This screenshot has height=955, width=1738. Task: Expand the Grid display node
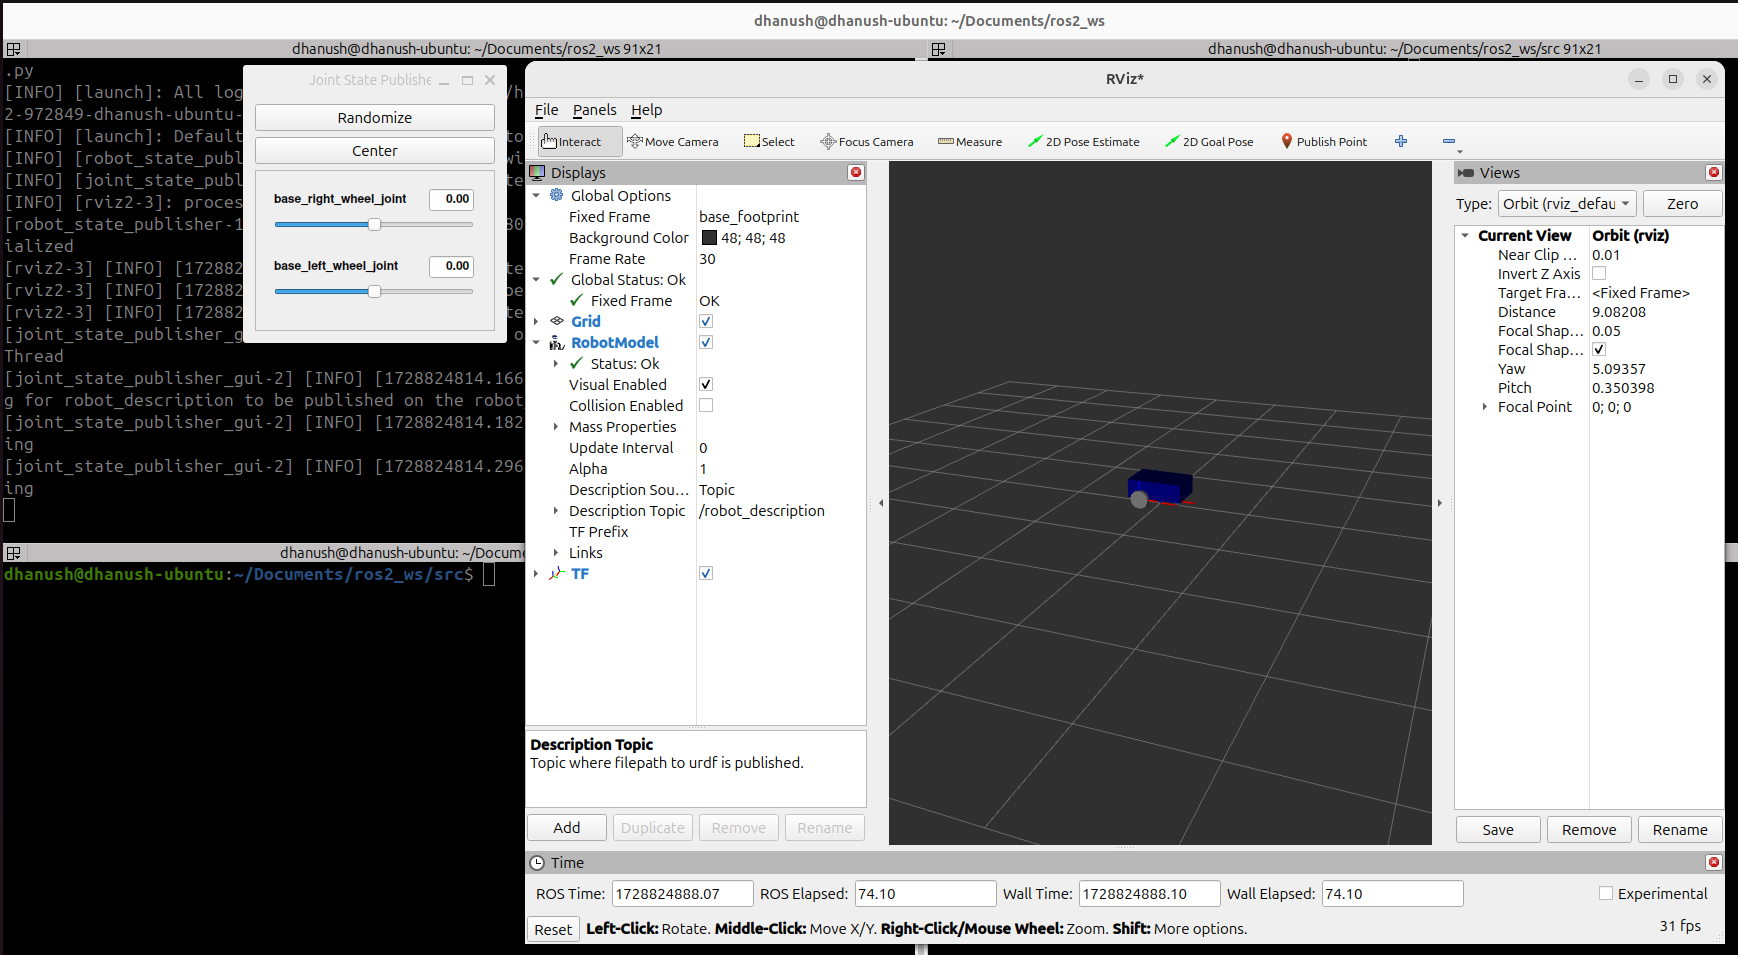point(537,321)
